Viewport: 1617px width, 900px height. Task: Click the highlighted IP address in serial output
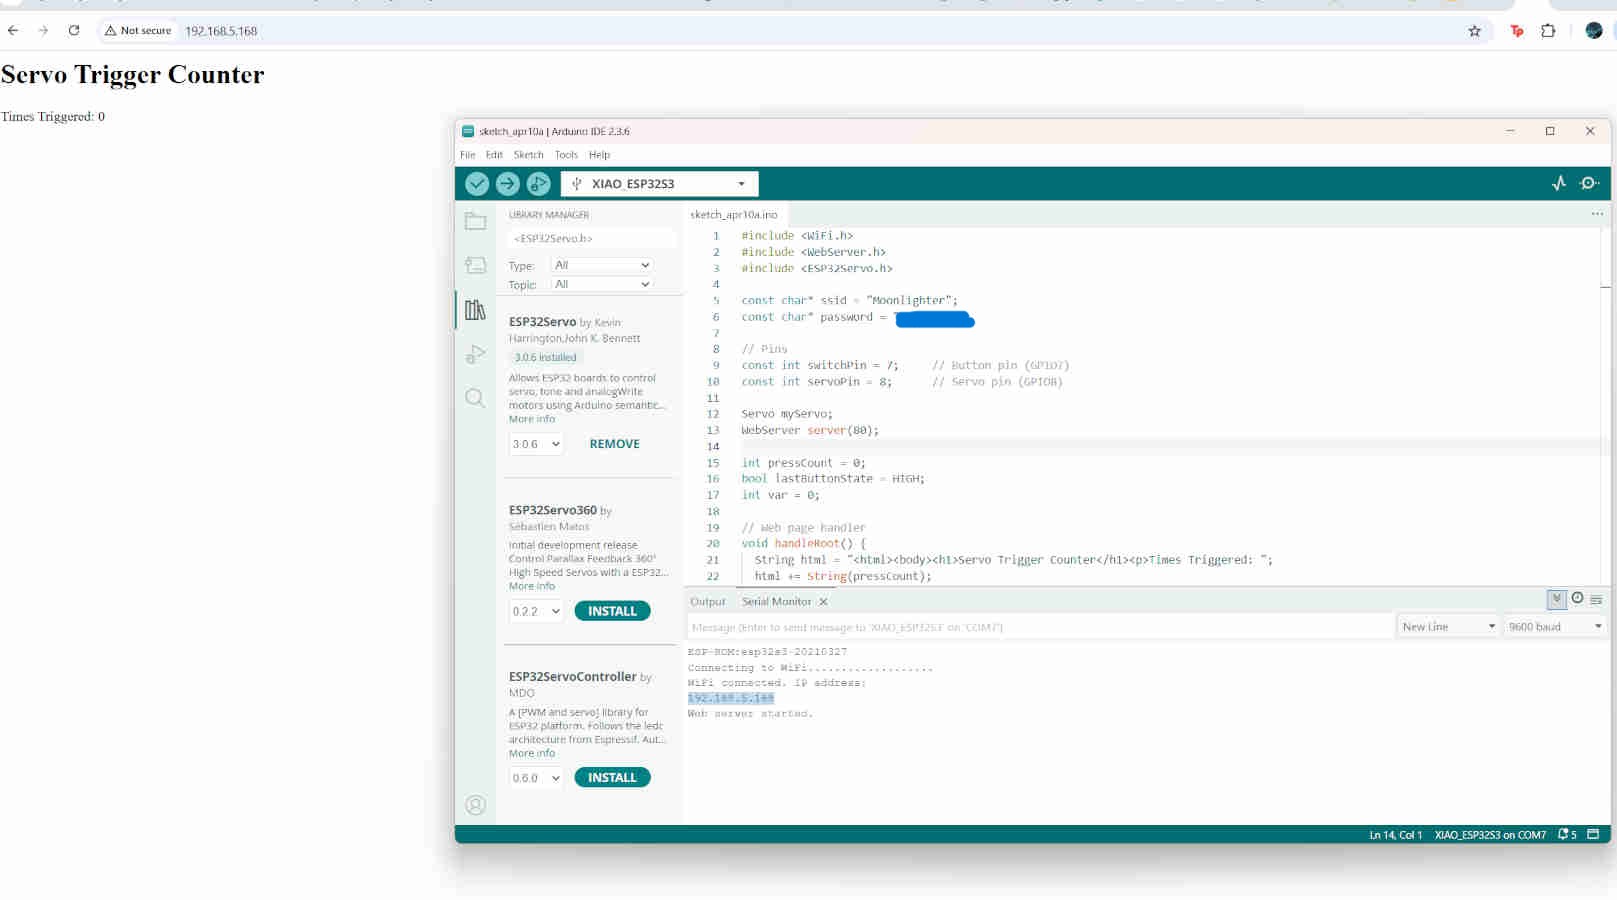pyautogui.click(x=731, y=698)
